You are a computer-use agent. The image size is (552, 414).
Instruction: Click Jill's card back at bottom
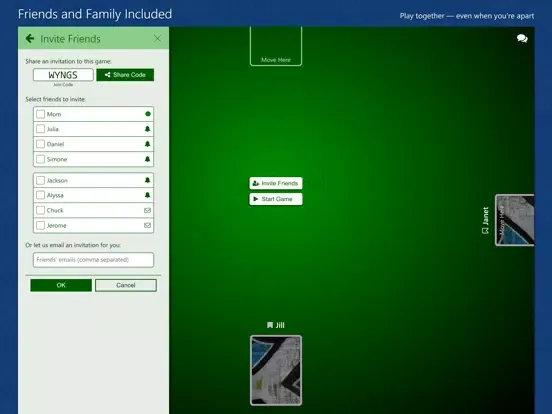[x=276, y=370]
